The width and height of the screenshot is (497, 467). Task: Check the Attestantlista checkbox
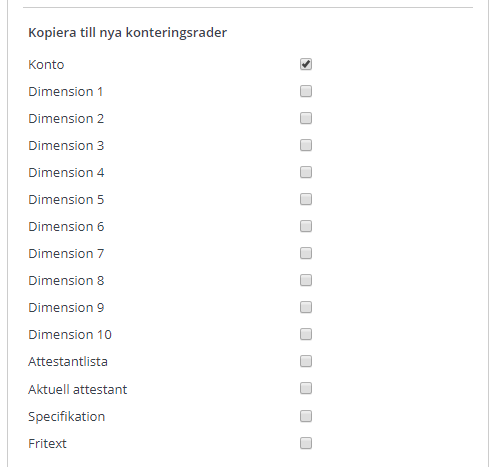306,361
